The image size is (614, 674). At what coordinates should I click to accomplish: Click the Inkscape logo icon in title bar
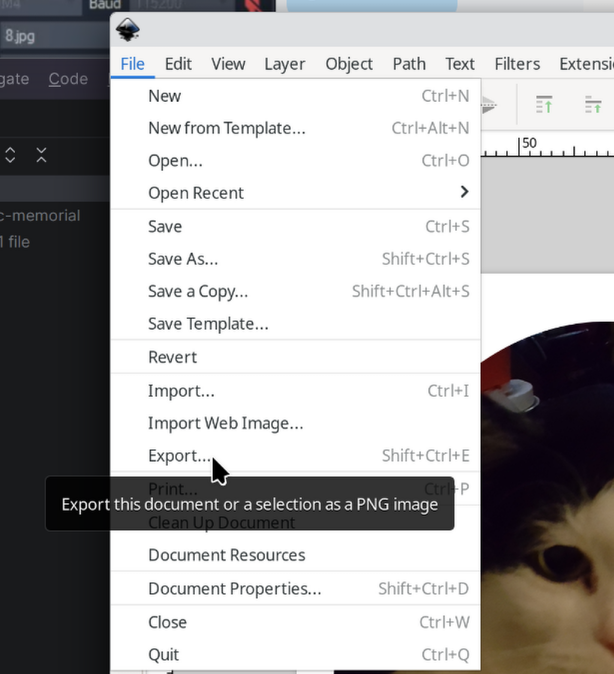128,30
